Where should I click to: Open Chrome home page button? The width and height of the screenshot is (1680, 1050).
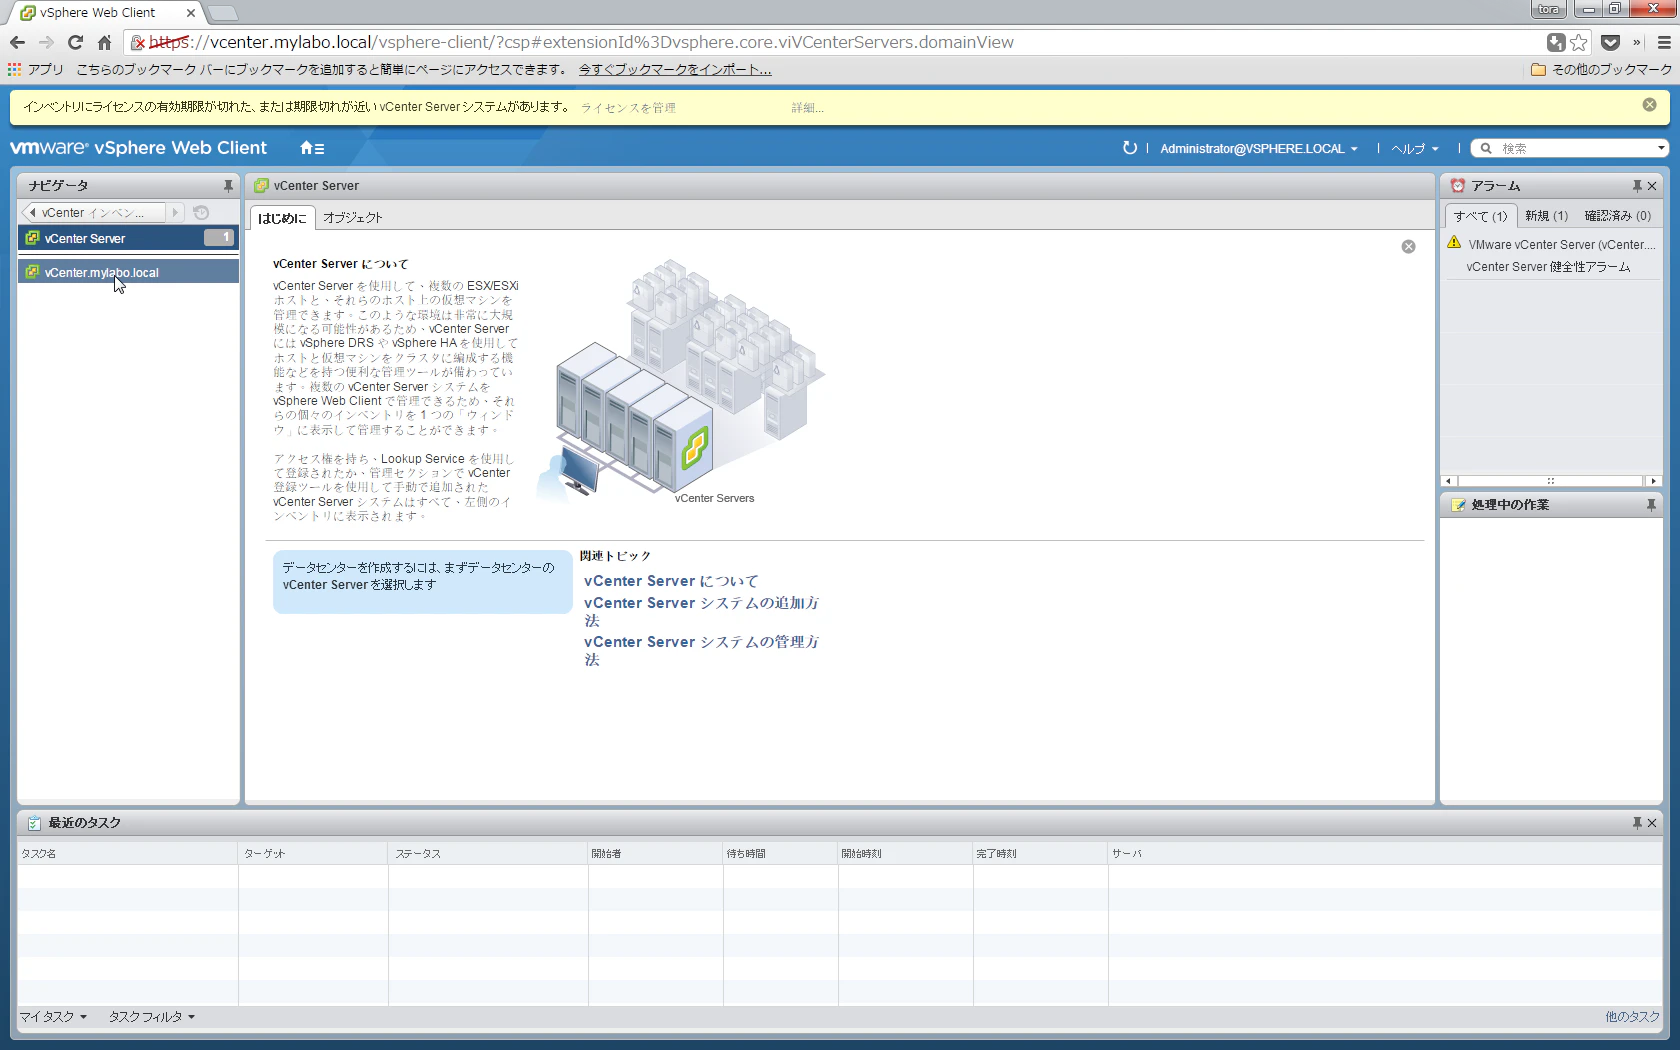click(104, 42)
